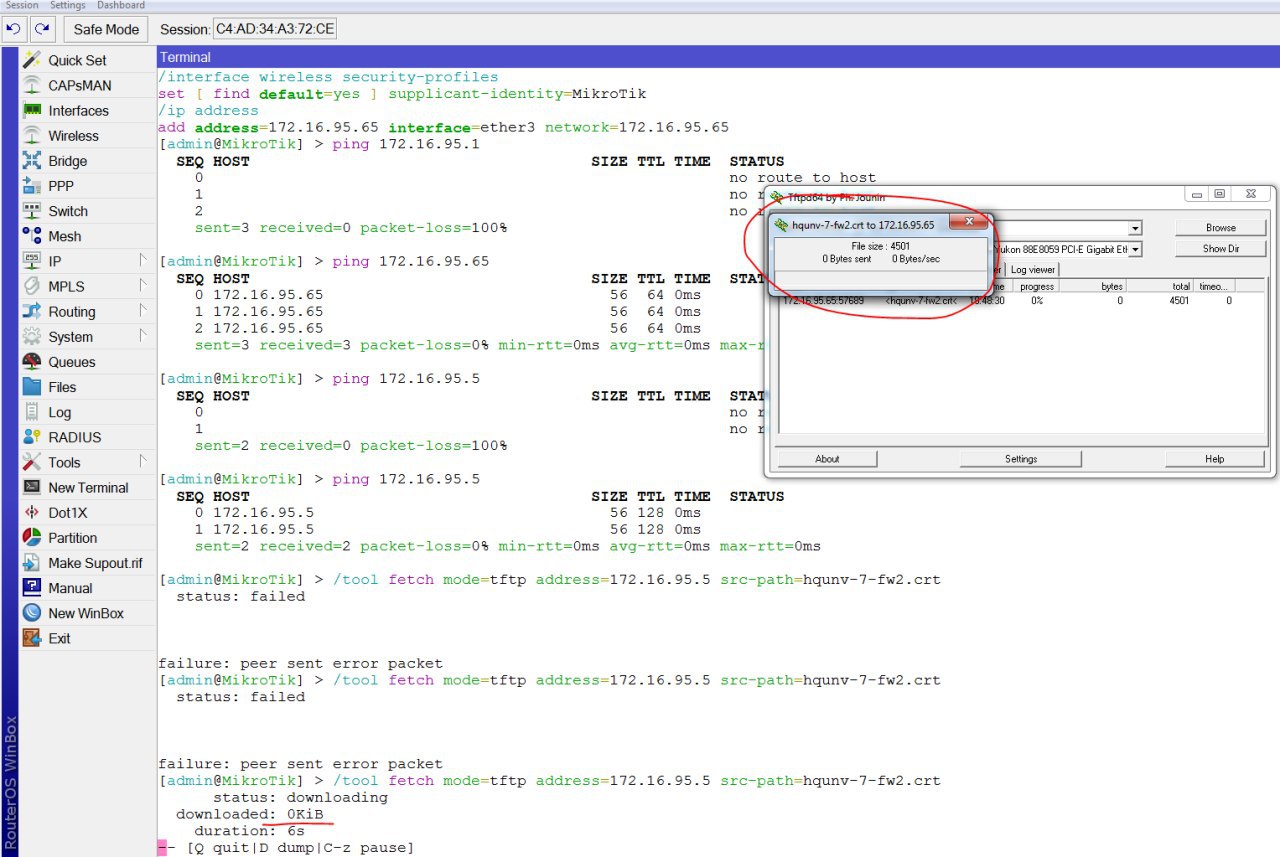Screen dimensions: 1280x857
Task: Click the '0 Bytes sent' text in popup
Action: (847, 259)
